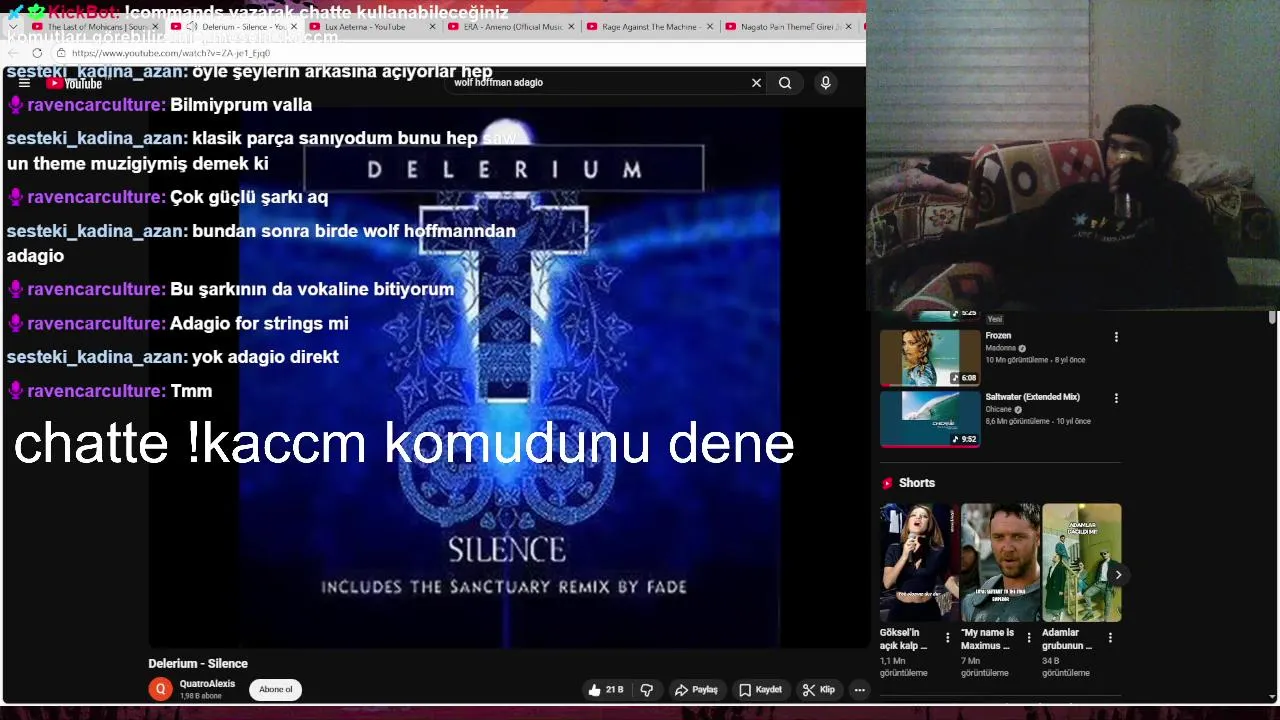Click the Saltwater (Extended Mix) title
This screenshot has width=1280, height=720.
pos(1032,397)
